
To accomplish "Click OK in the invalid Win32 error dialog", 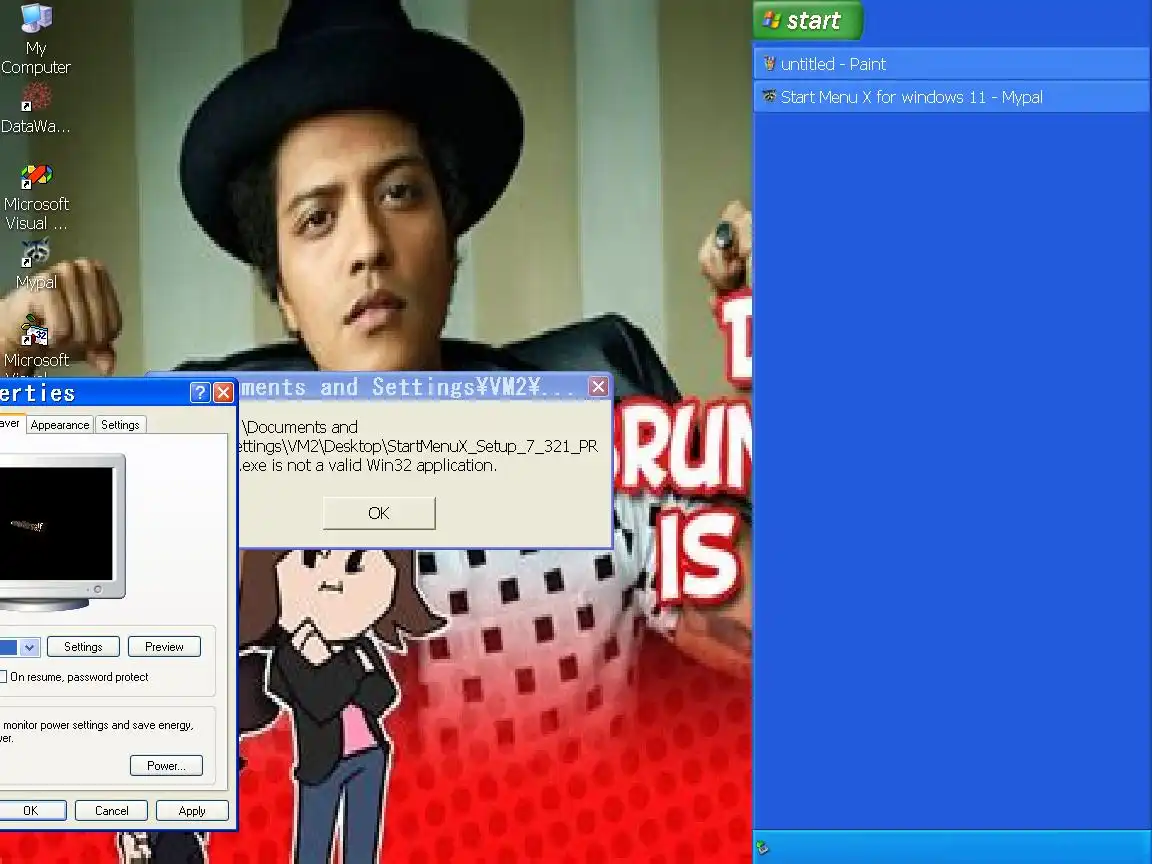I will coord(379,513).
